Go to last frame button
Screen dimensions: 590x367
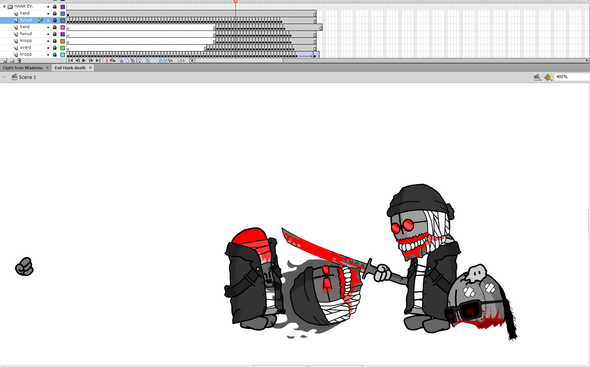(x=98, y=60)
